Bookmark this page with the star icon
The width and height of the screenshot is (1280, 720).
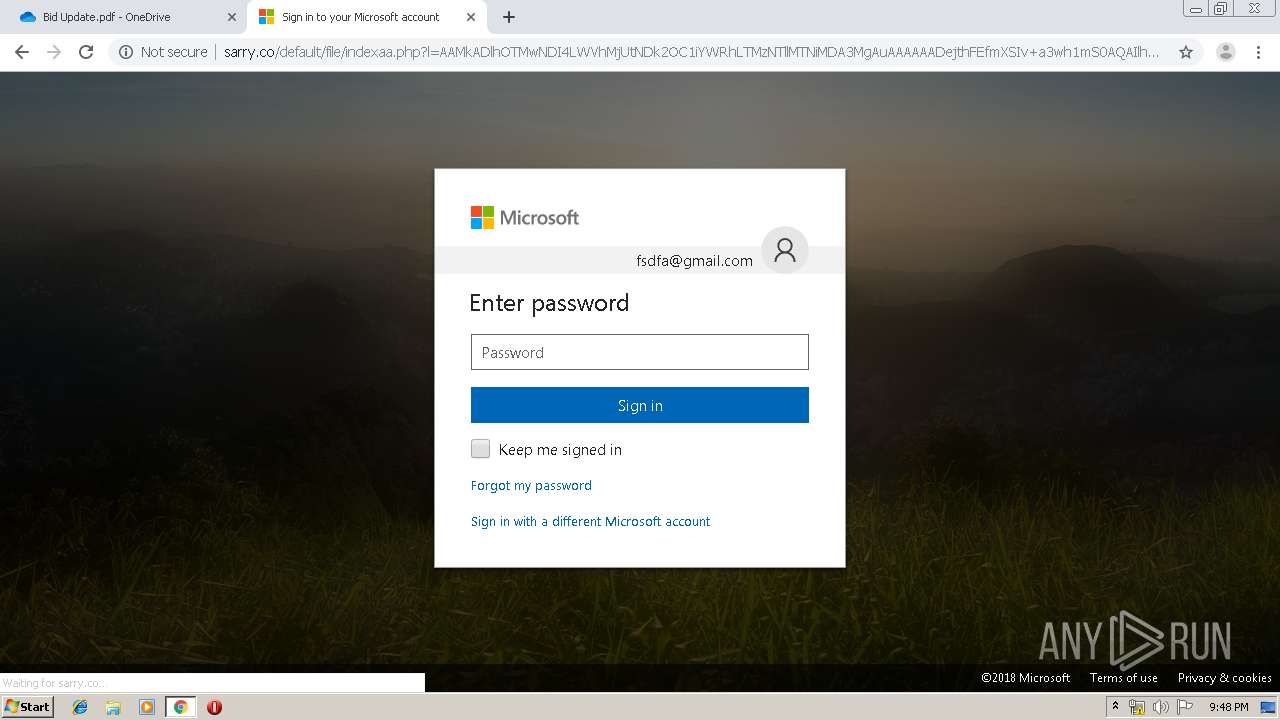coord(1186,52)
